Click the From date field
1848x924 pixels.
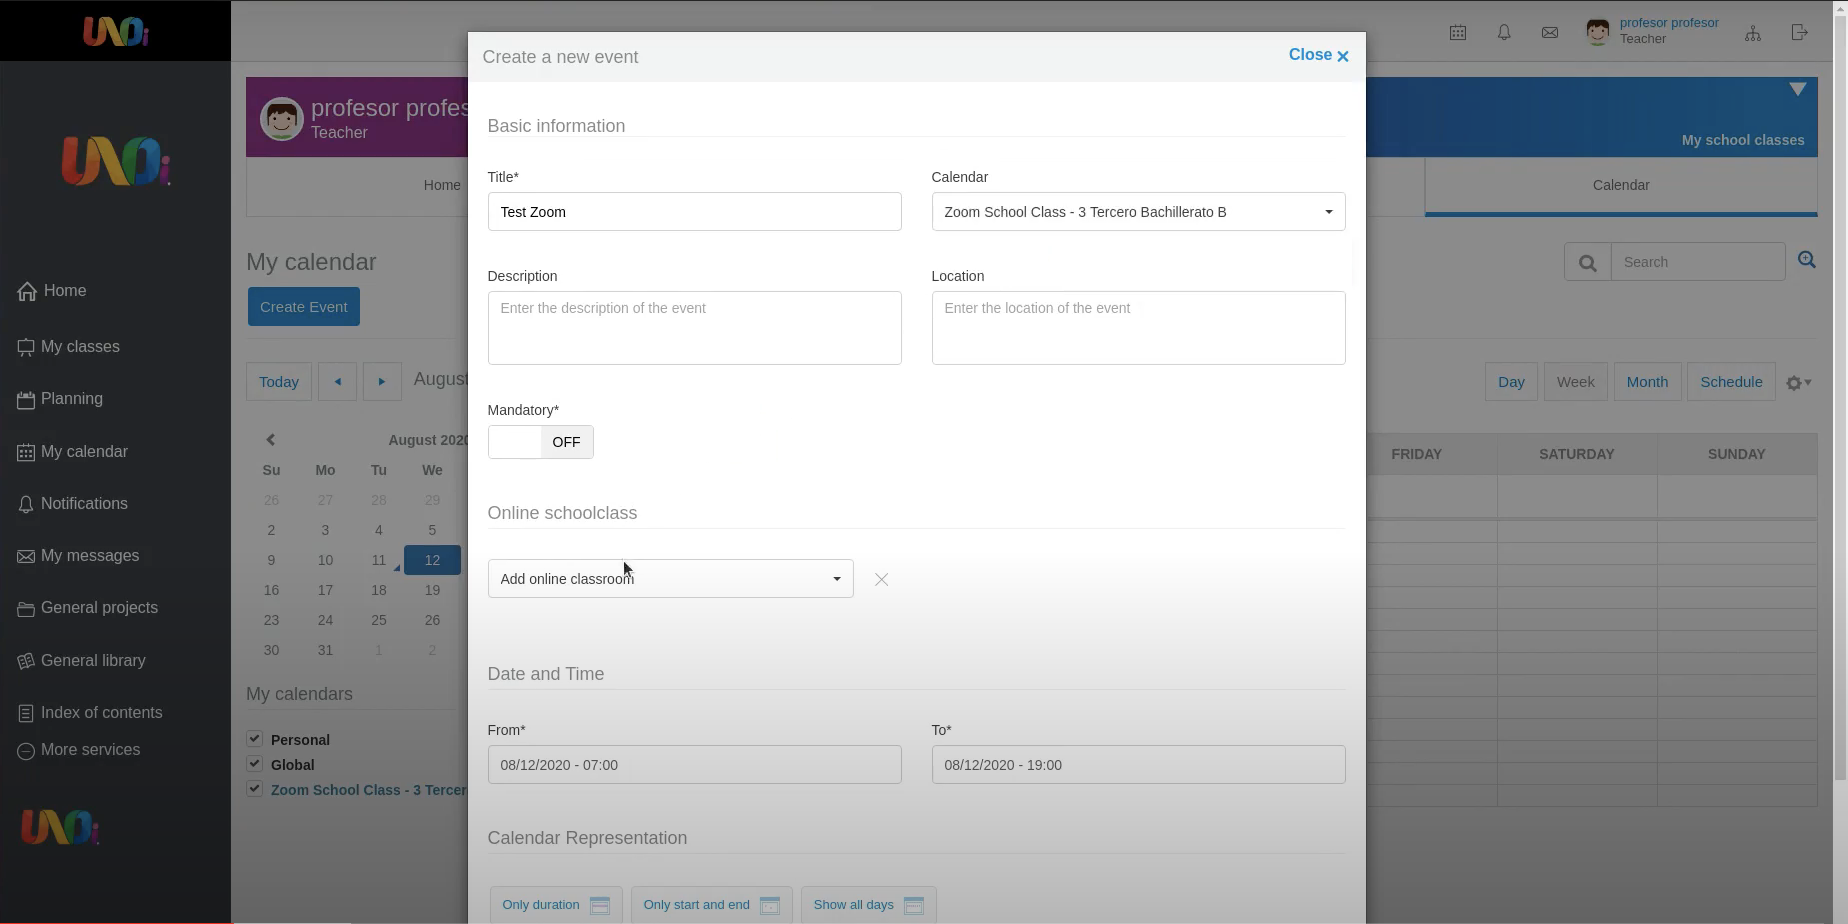pyautogui.click(x=694, y=765)
